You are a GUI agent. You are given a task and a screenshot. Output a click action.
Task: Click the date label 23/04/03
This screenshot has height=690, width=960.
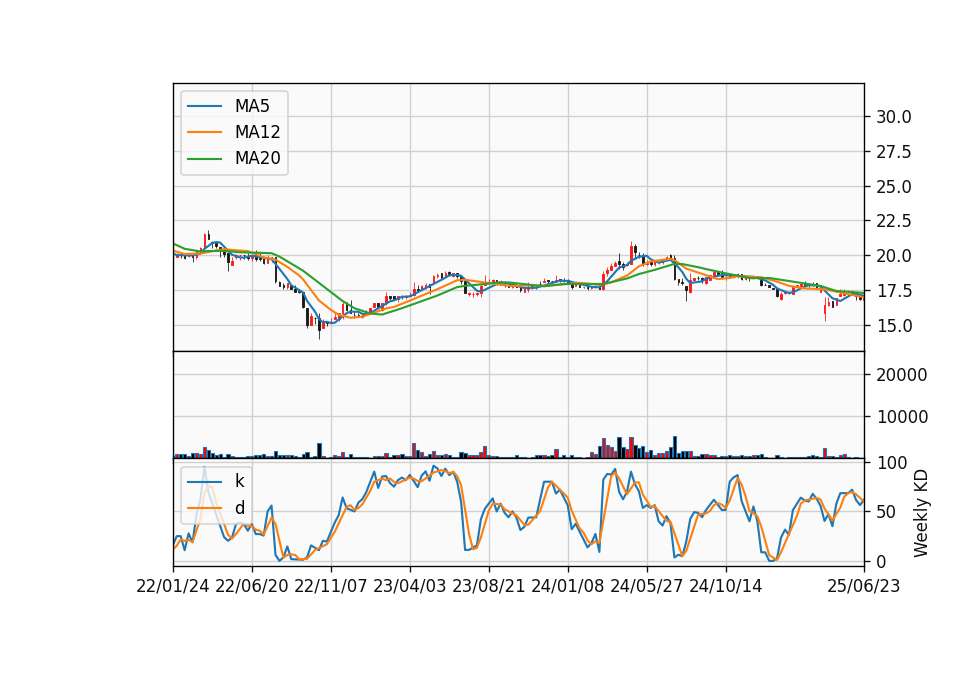click(410, 586)
